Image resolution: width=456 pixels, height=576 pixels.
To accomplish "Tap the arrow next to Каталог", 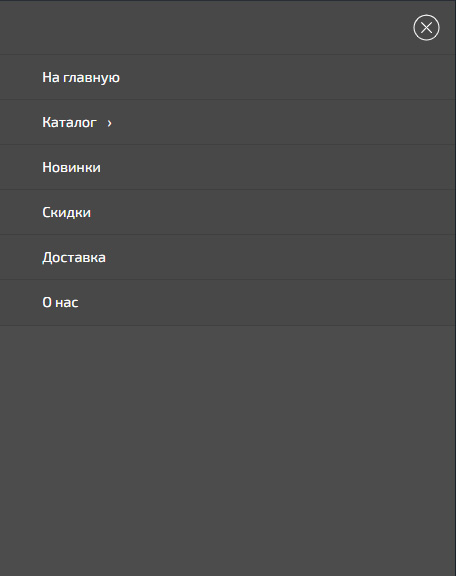I will pyautogui.click(x=109, y=123).
